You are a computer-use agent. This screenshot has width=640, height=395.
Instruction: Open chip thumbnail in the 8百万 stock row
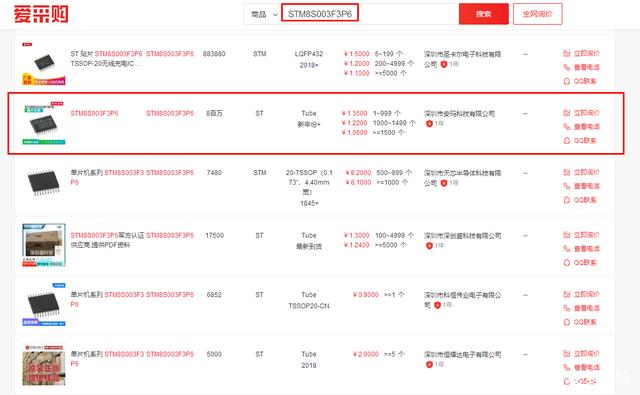click(x=44, y=123)
